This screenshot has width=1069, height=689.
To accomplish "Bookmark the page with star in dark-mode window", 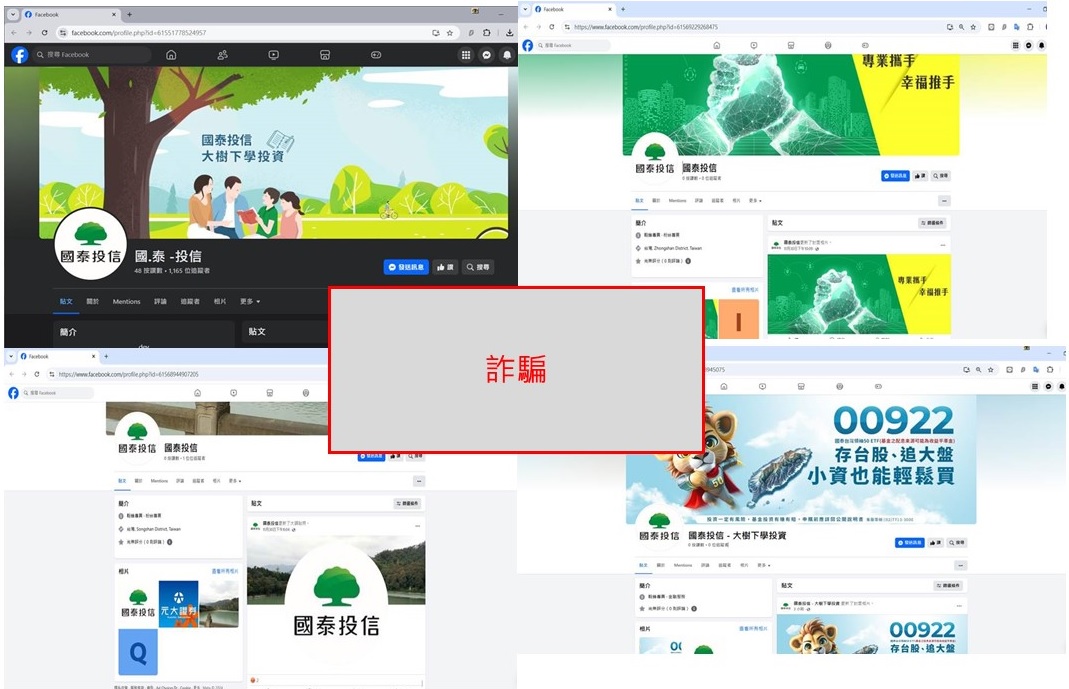I will point(449,32).
